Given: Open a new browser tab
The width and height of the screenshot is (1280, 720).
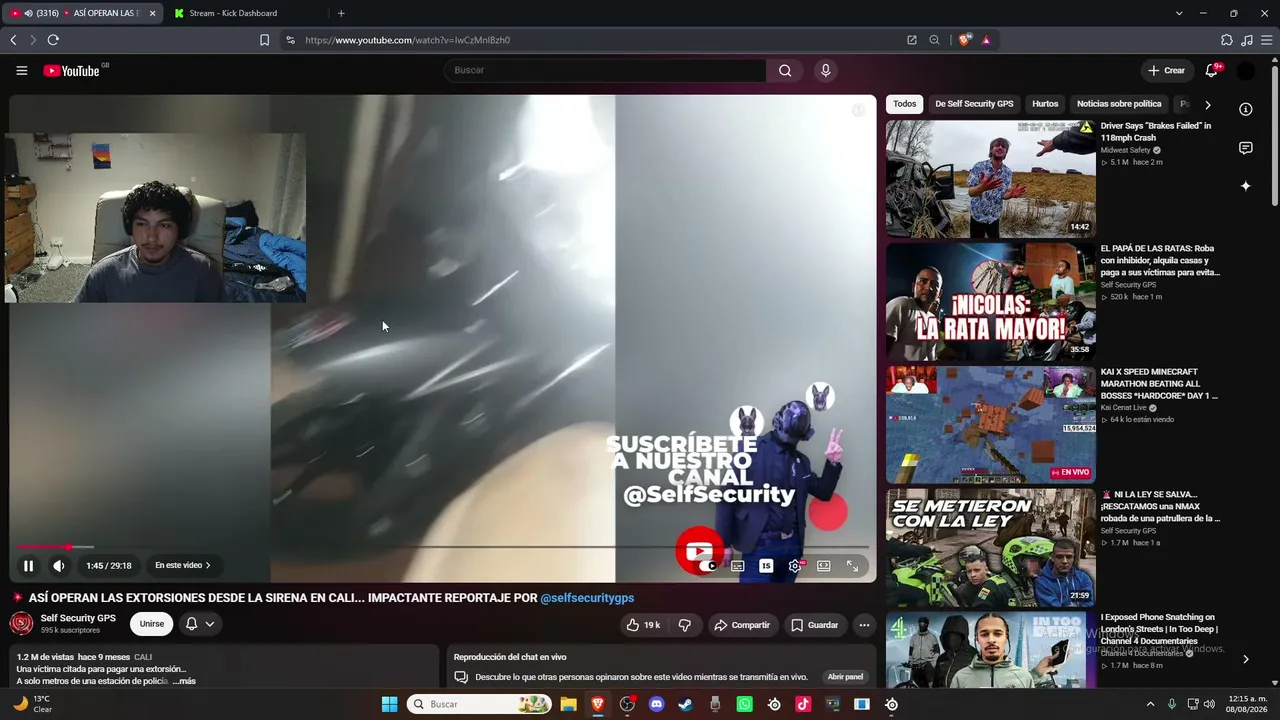Looking at the screenshot, I should [x=341, y=13].
